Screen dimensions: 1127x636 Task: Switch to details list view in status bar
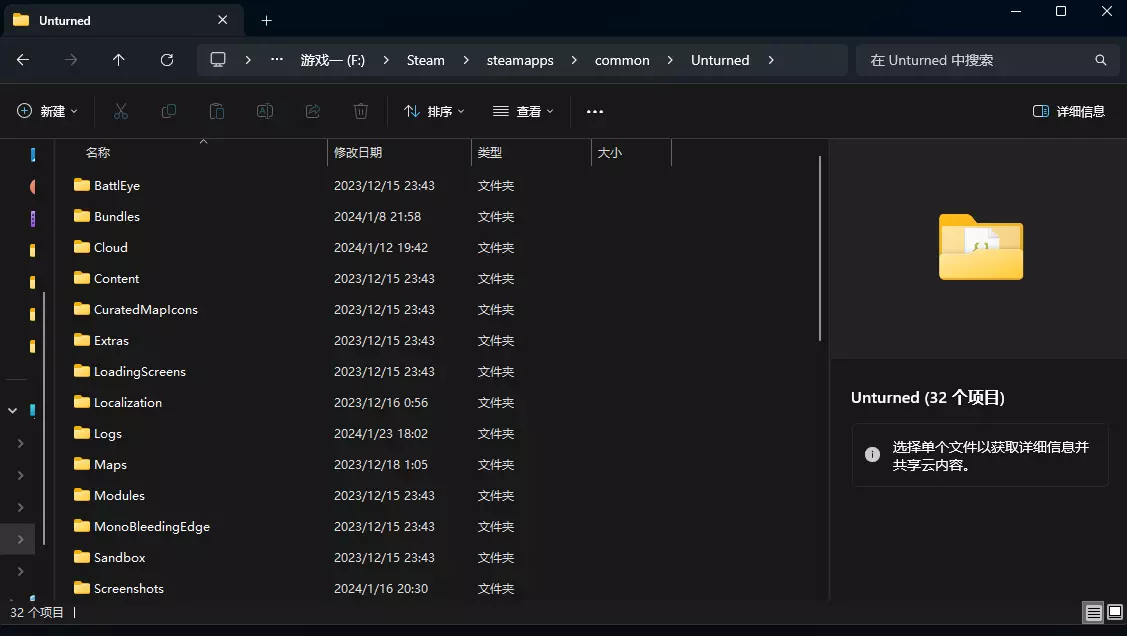click(1093, 612)
